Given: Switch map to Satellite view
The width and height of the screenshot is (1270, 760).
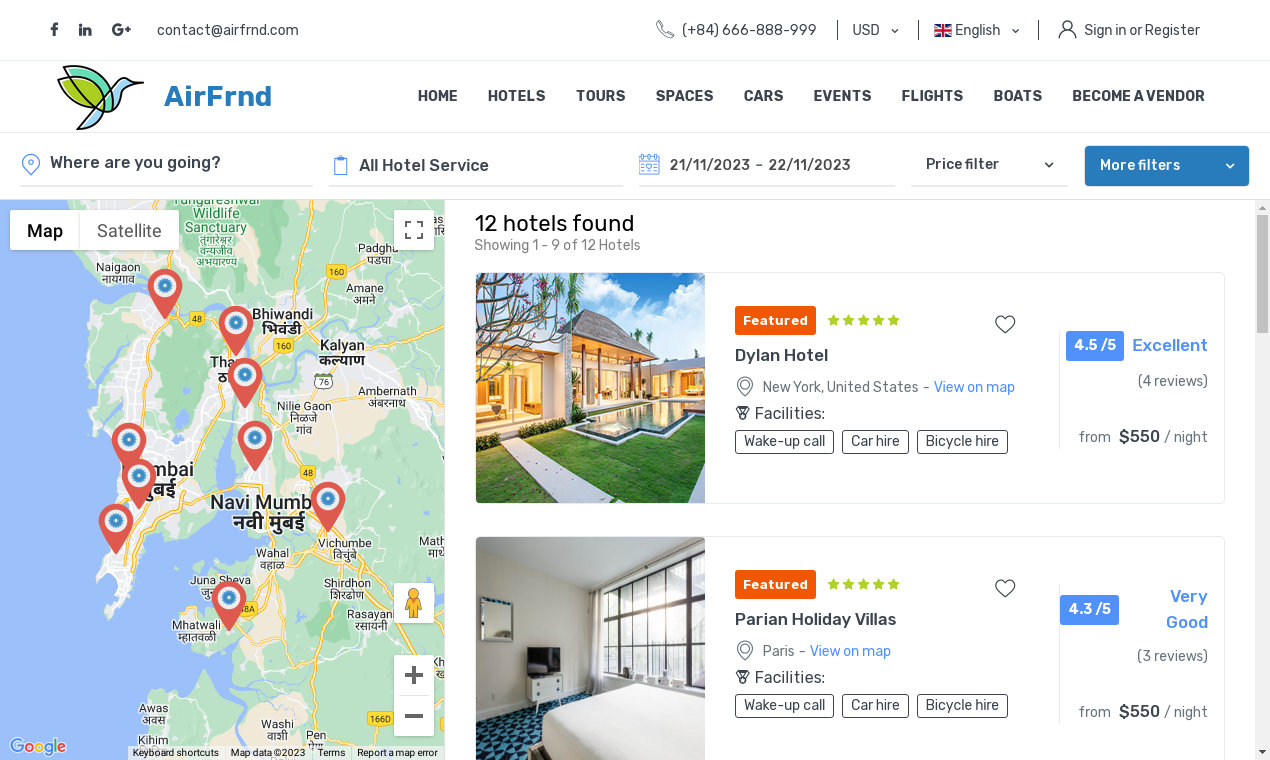Looking at the screenshot, I should point(129,230).
